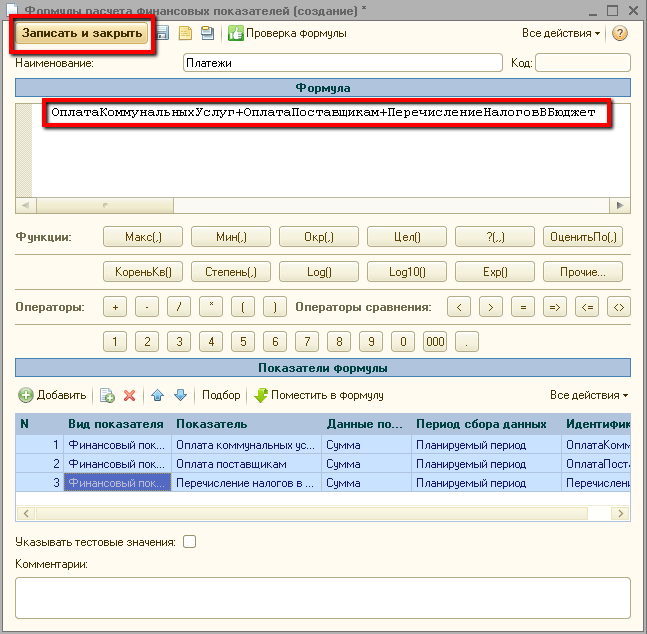Click the help question mark icon
This screenshot has width=647, height=634.
tap(620, 33)
